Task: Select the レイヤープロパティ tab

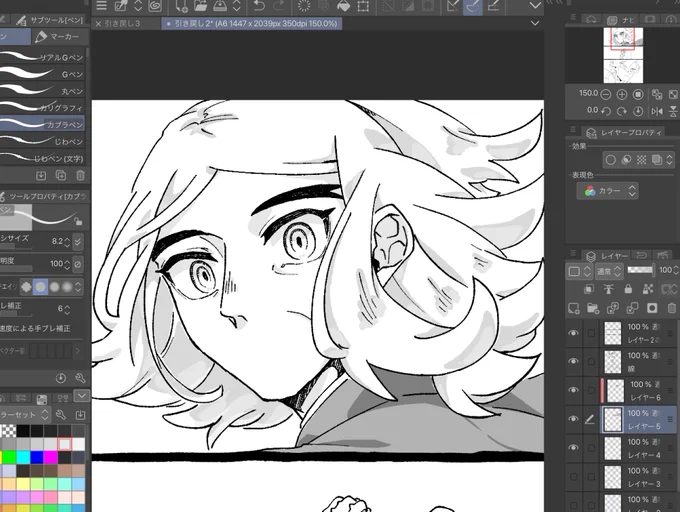Action: coord(624,132)
